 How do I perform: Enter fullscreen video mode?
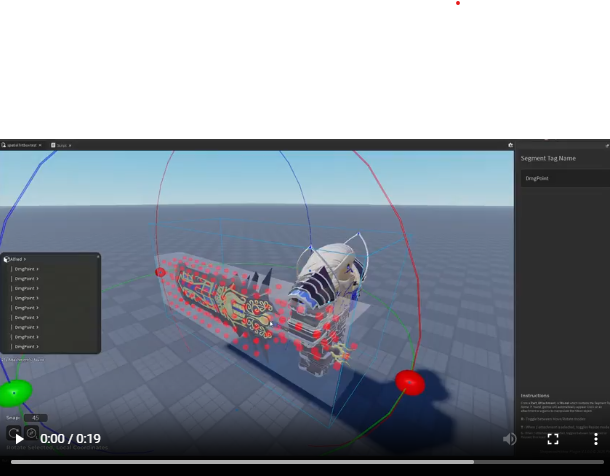553,439
